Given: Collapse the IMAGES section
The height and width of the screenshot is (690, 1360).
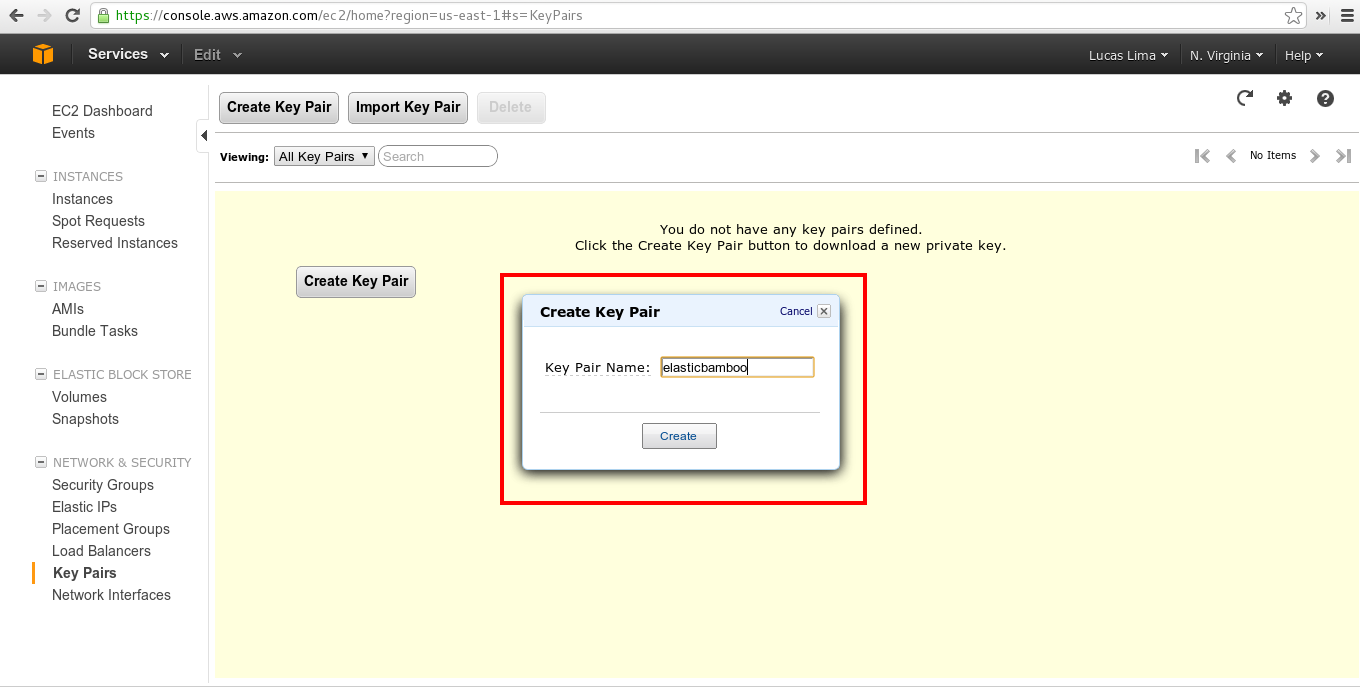Looking at the screenshot, I should (x=41, y=286).
